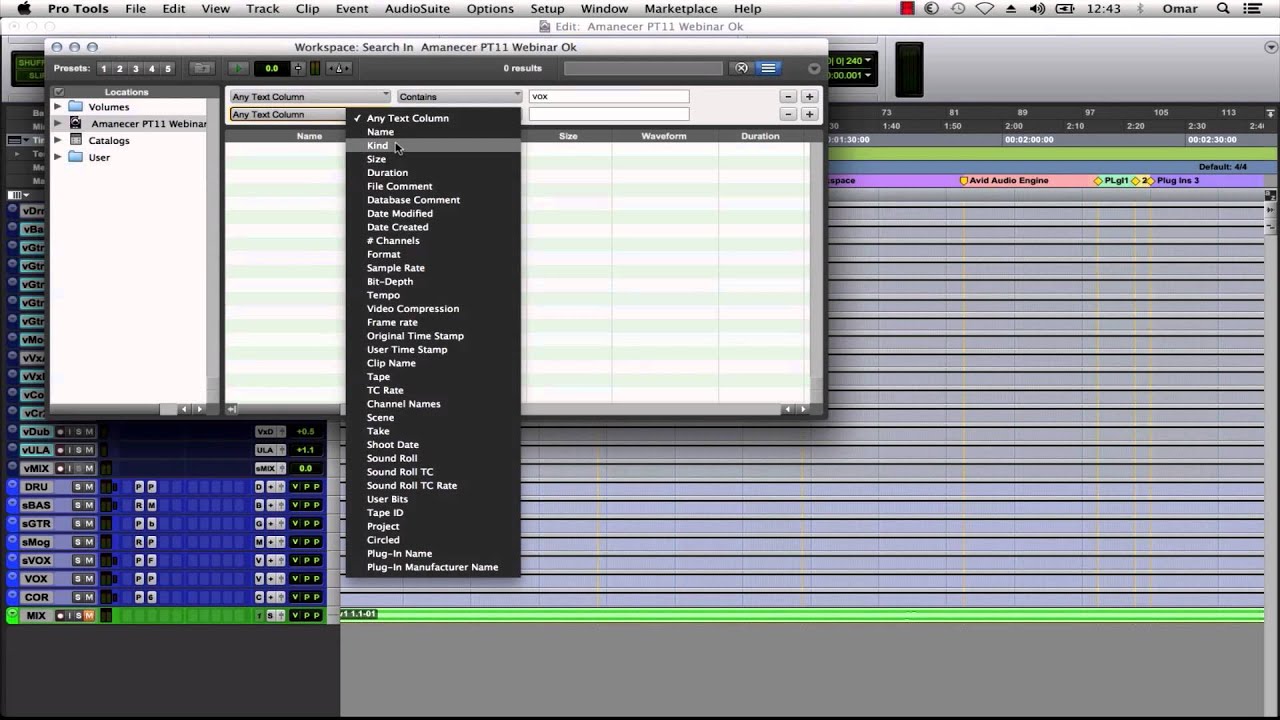This screenshot has height=720, width=1280.
Task: Click the empty second search text field
Action: (x=608, y=114)
